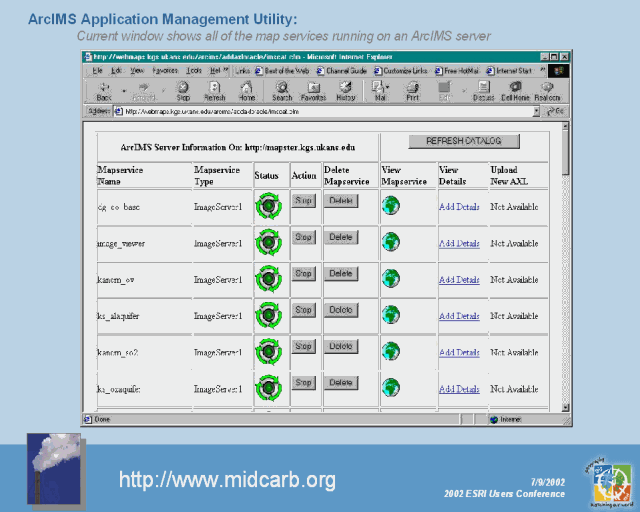
Task: Open the address bar dropdown arrow
Action: click(x=536, y=111)
